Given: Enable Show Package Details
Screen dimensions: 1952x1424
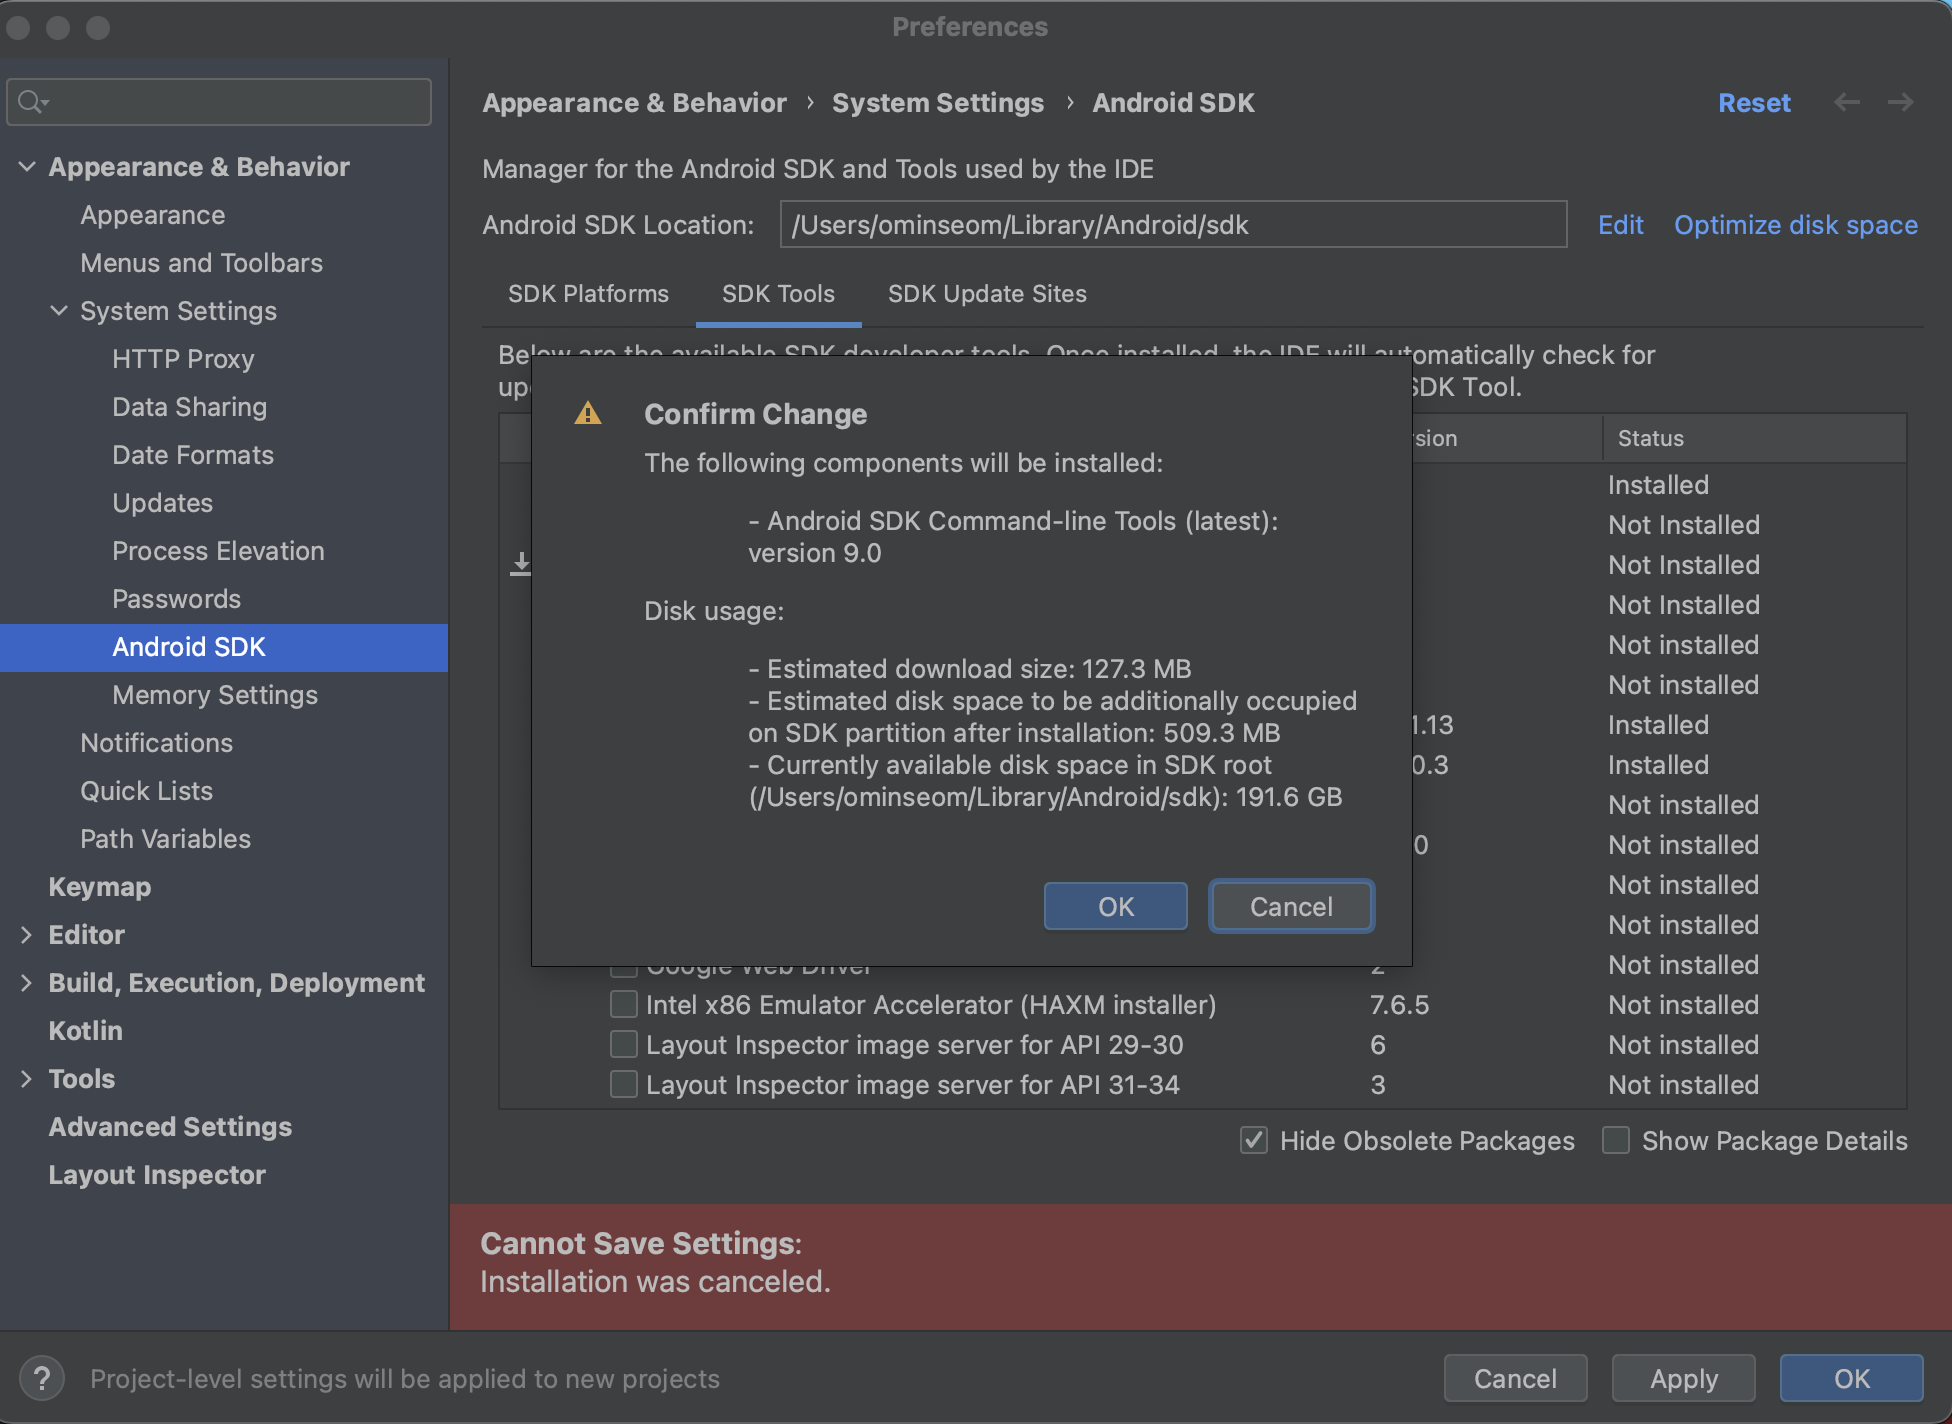Looking at the screenshot, I should (1616, 1140).
